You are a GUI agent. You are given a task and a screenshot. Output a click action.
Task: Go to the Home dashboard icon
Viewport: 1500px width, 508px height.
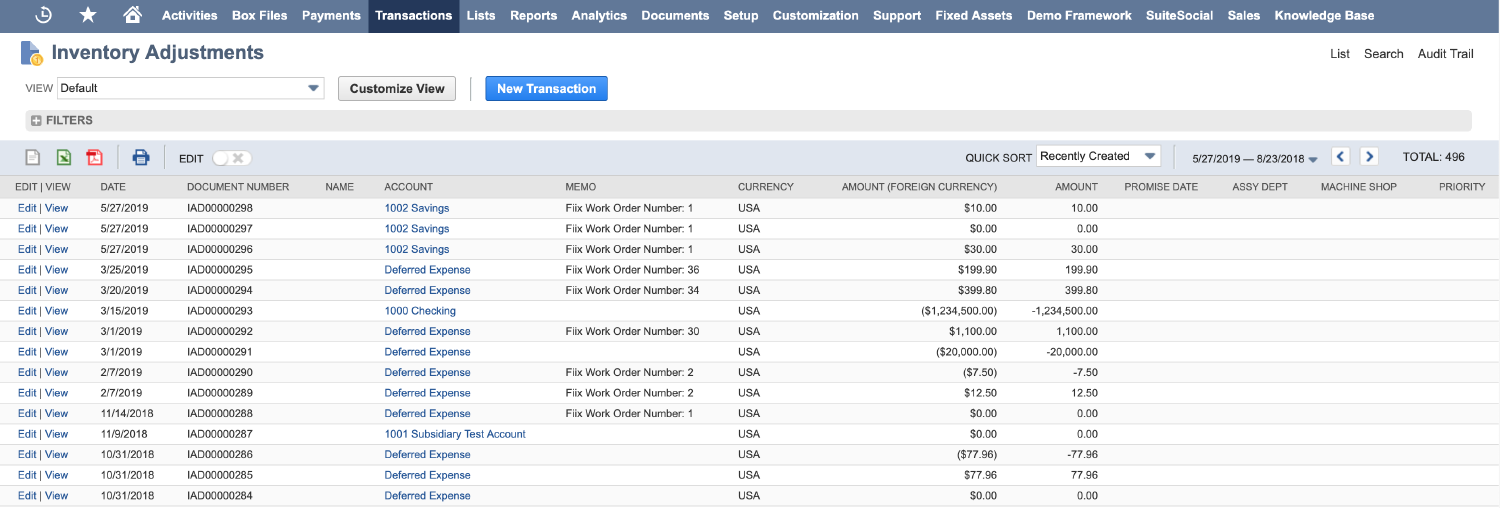[x=132, y=15]
